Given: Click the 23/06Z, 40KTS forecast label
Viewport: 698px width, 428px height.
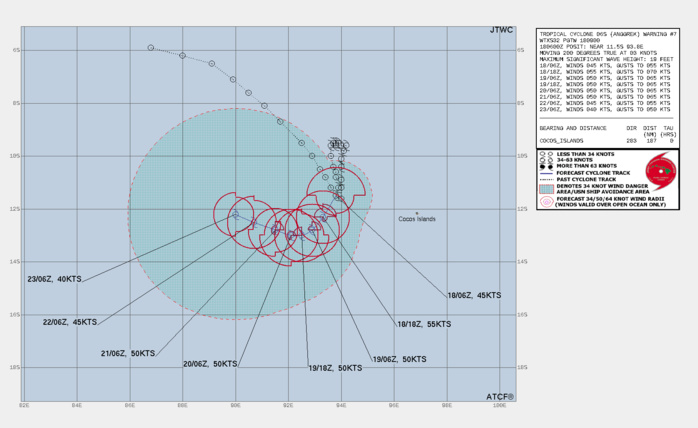Looking at the screenshot, I should coord(54,280).
